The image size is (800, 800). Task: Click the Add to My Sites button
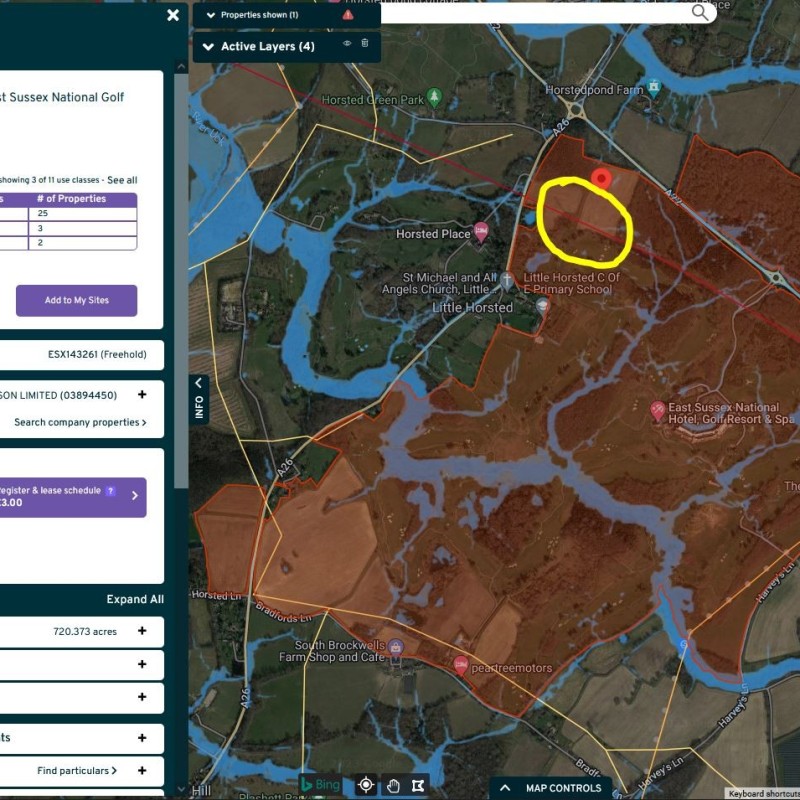(76, 301)
